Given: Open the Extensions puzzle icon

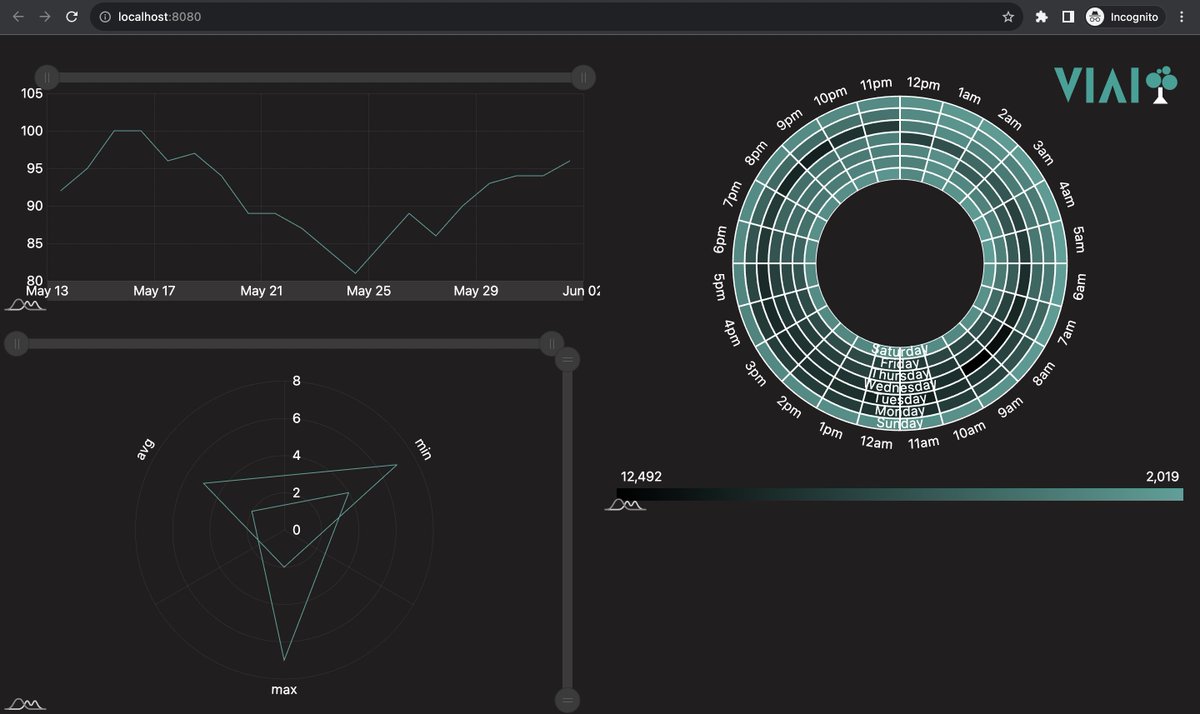Looking at the screenshot, I should click(x=1042, y=17).
